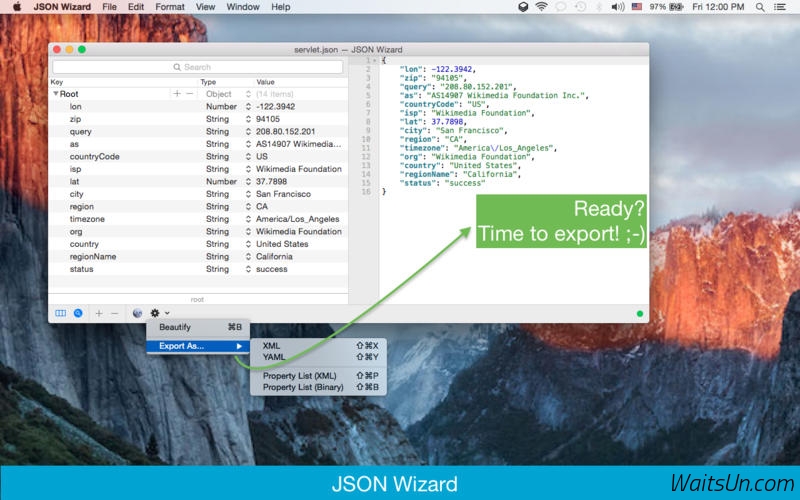Click the "city": "San Francisco" code line
The width and height of the screenshot is (800, 500).
453,131
